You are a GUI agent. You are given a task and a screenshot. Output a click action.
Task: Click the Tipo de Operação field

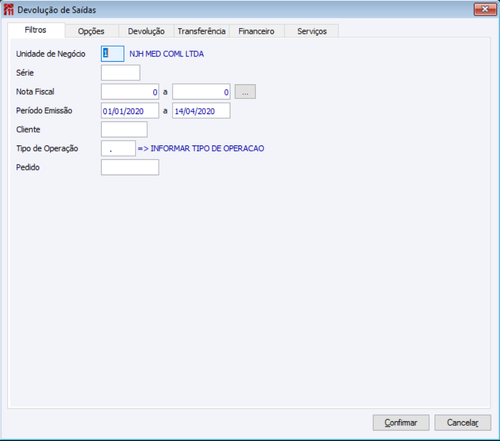(x=118, y=148)
